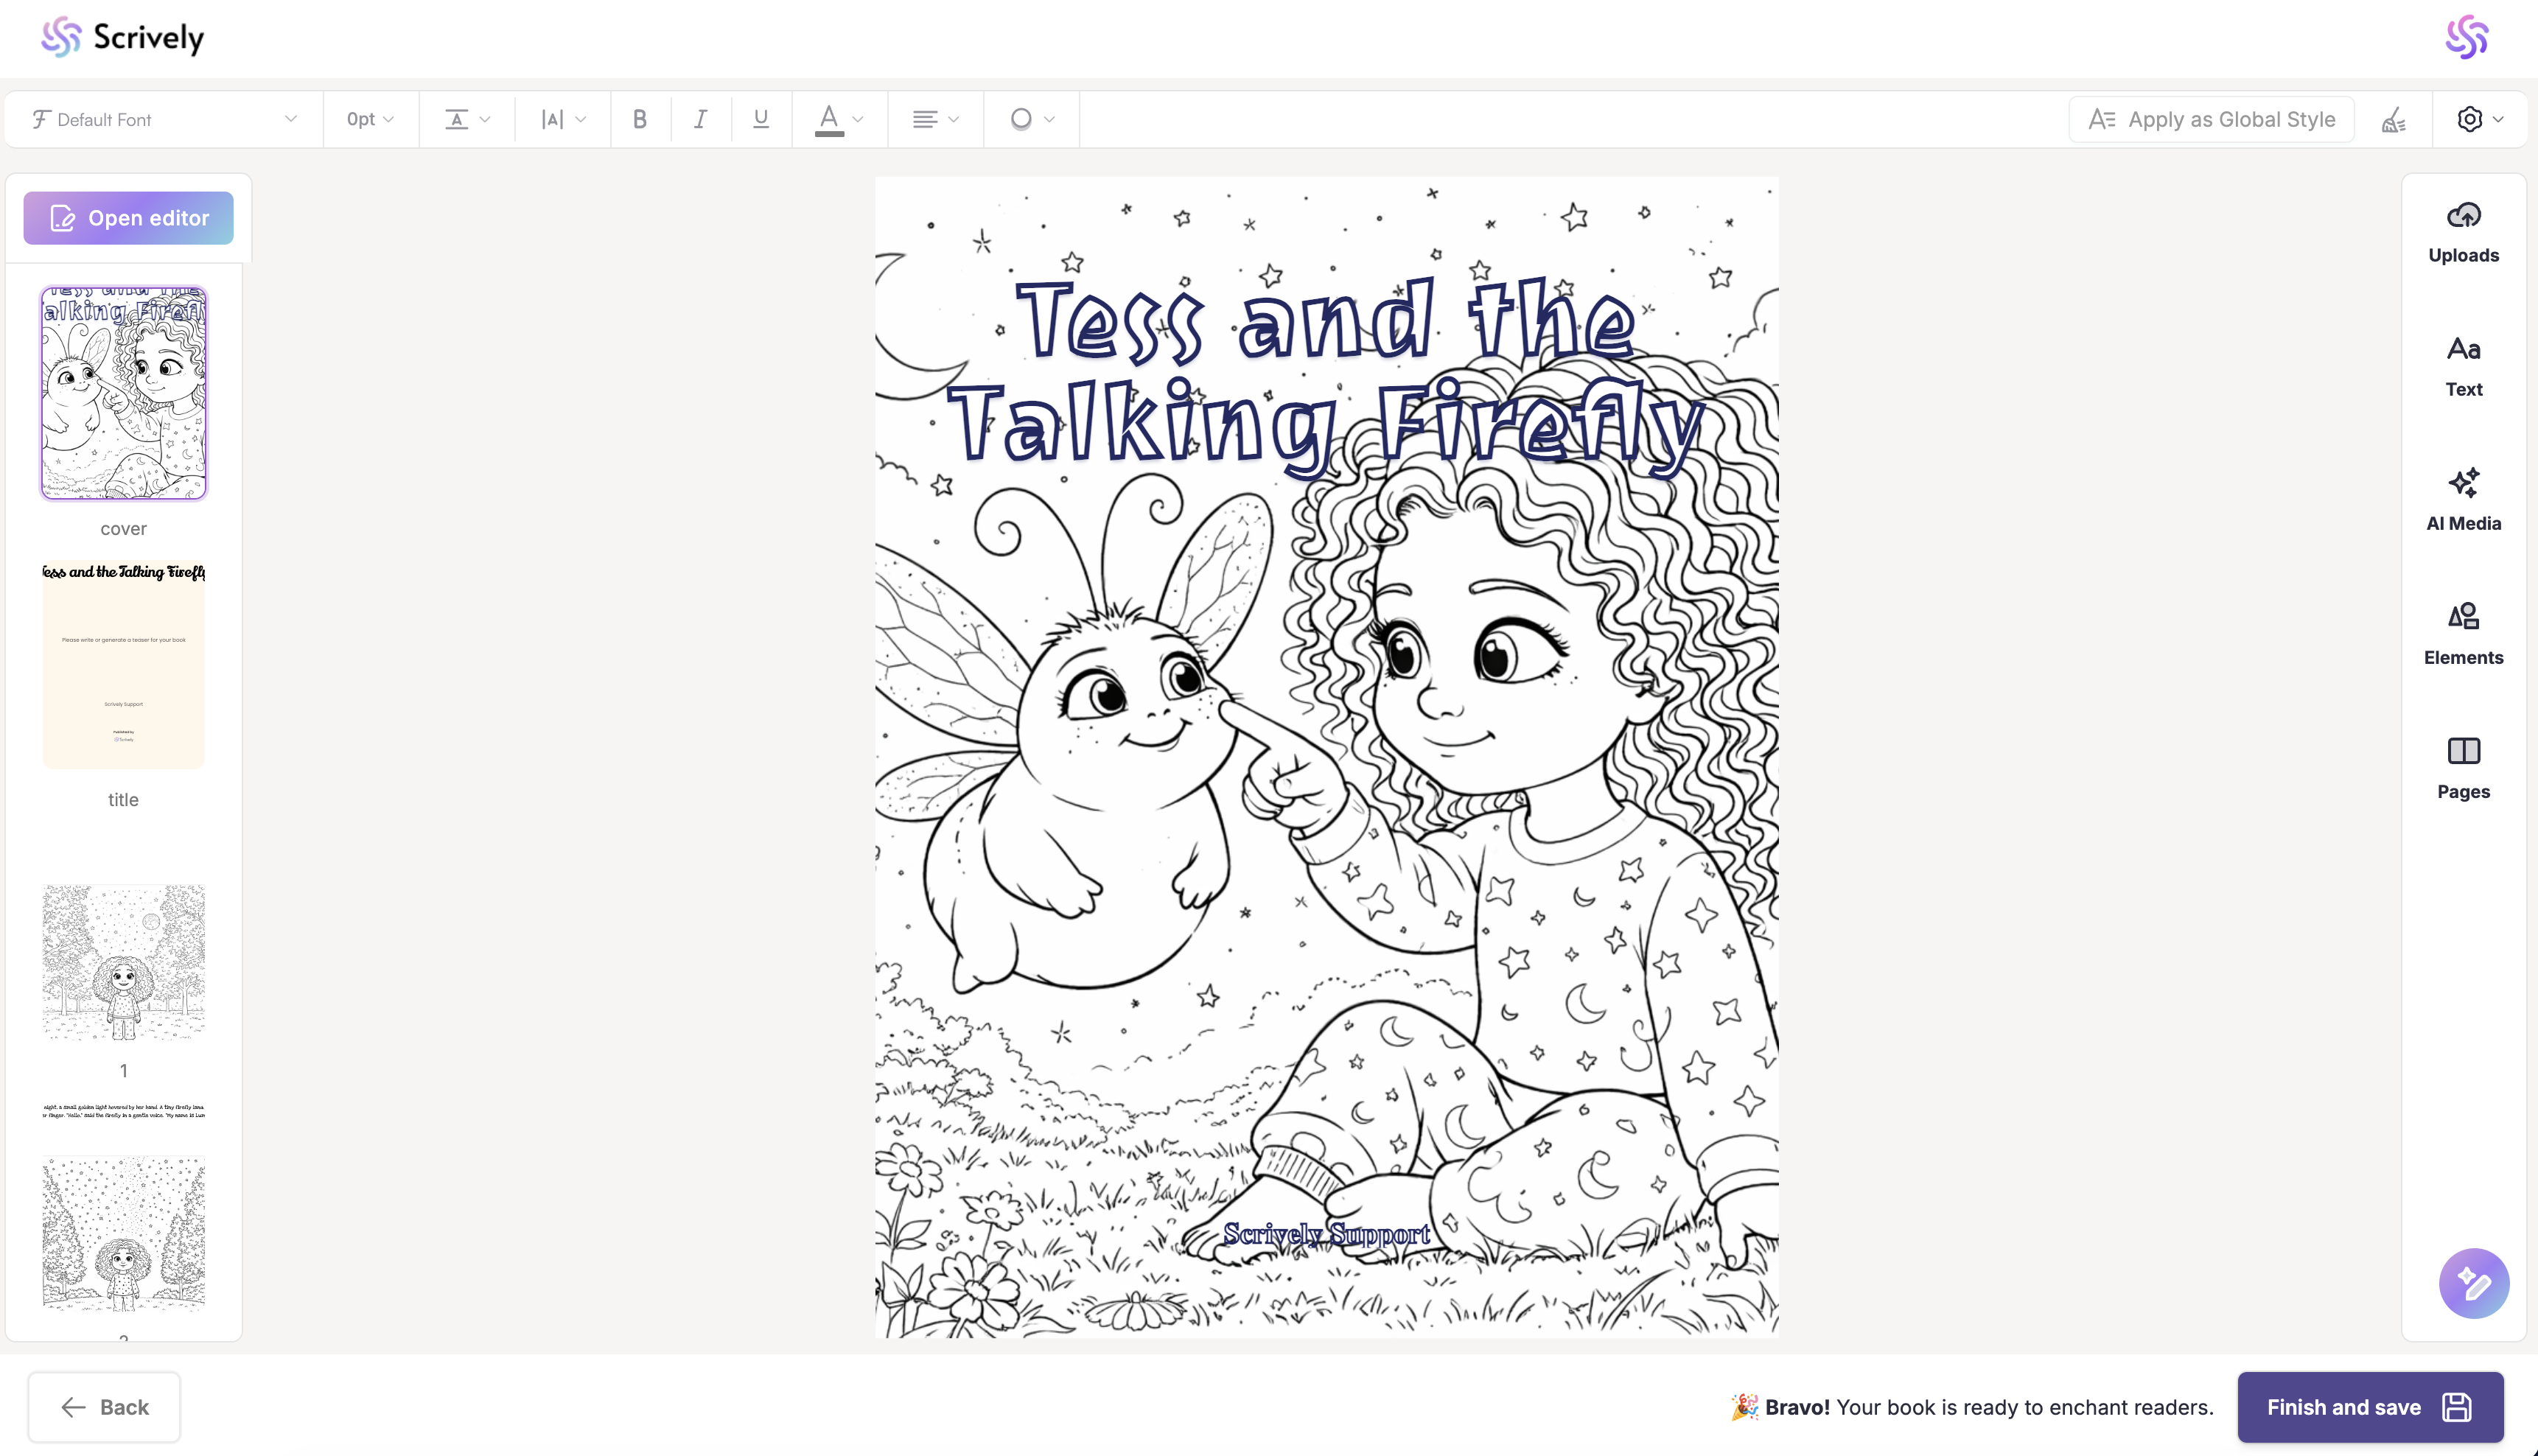This screenshot has width=2538, height=1456.
Task: Click the Scrively logo at top left
Action: (122, 37)
